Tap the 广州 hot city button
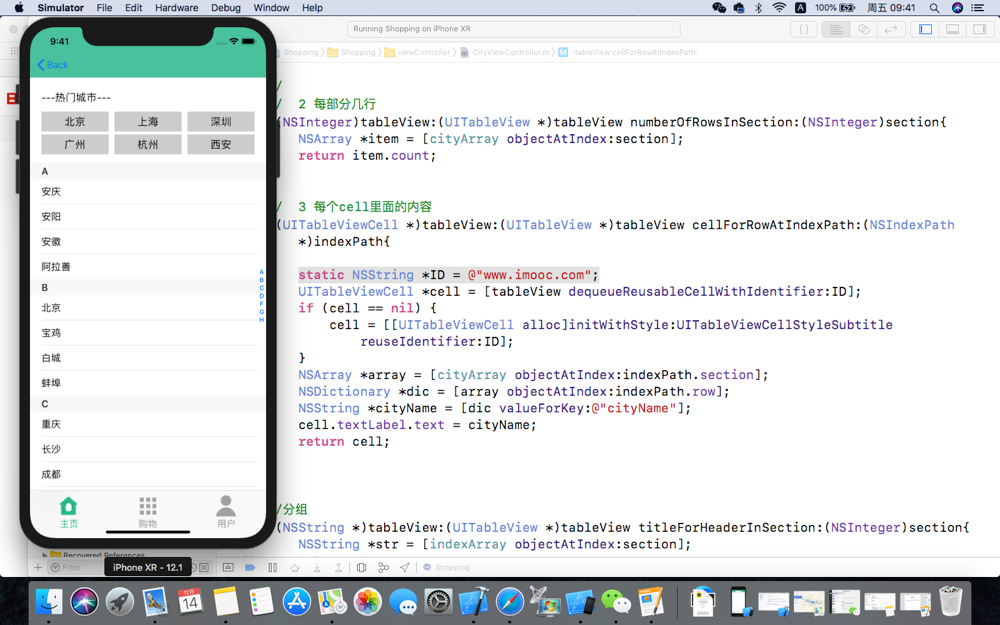Viewport: 1000px width, 625px height. click(75, 144)
